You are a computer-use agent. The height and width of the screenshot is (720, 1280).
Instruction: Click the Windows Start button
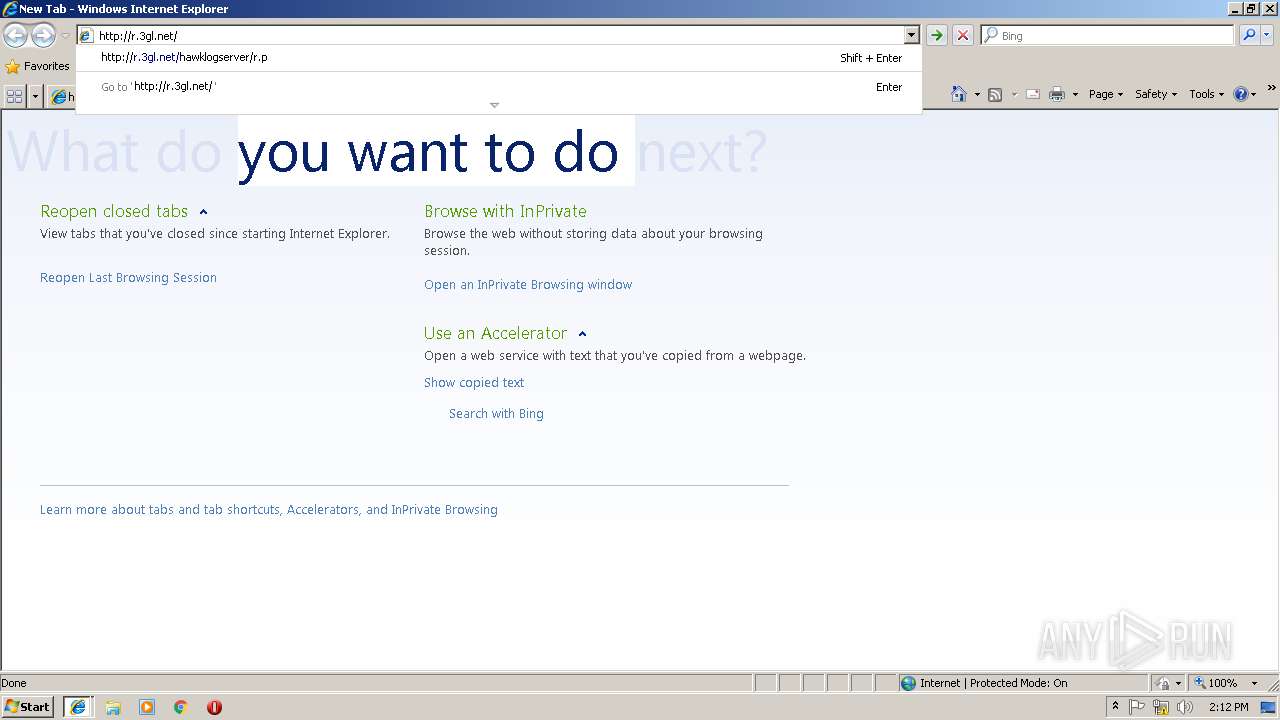pos(28,707)
